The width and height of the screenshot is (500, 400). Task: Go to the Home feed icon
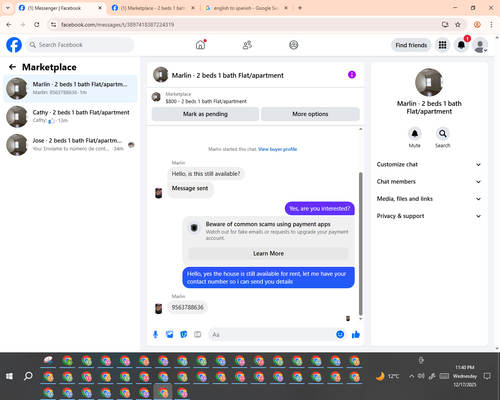200,45
